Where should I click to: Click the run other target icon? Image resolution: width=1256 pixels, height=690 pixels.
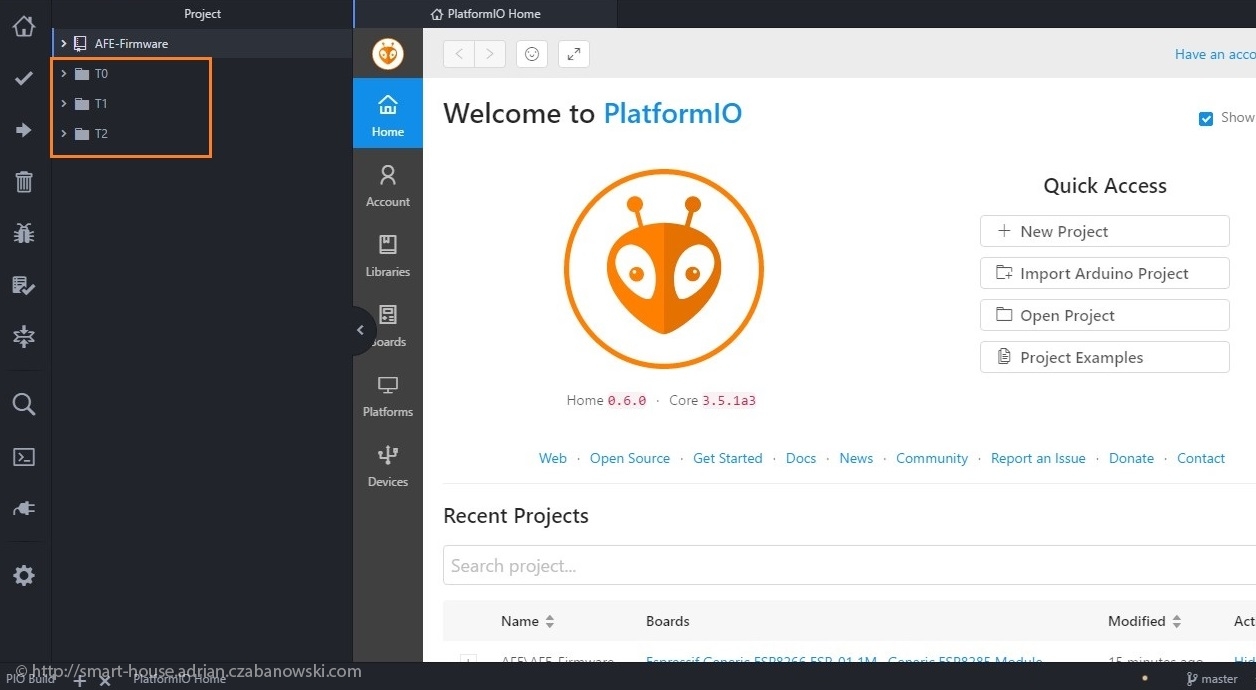coord(24,337)
